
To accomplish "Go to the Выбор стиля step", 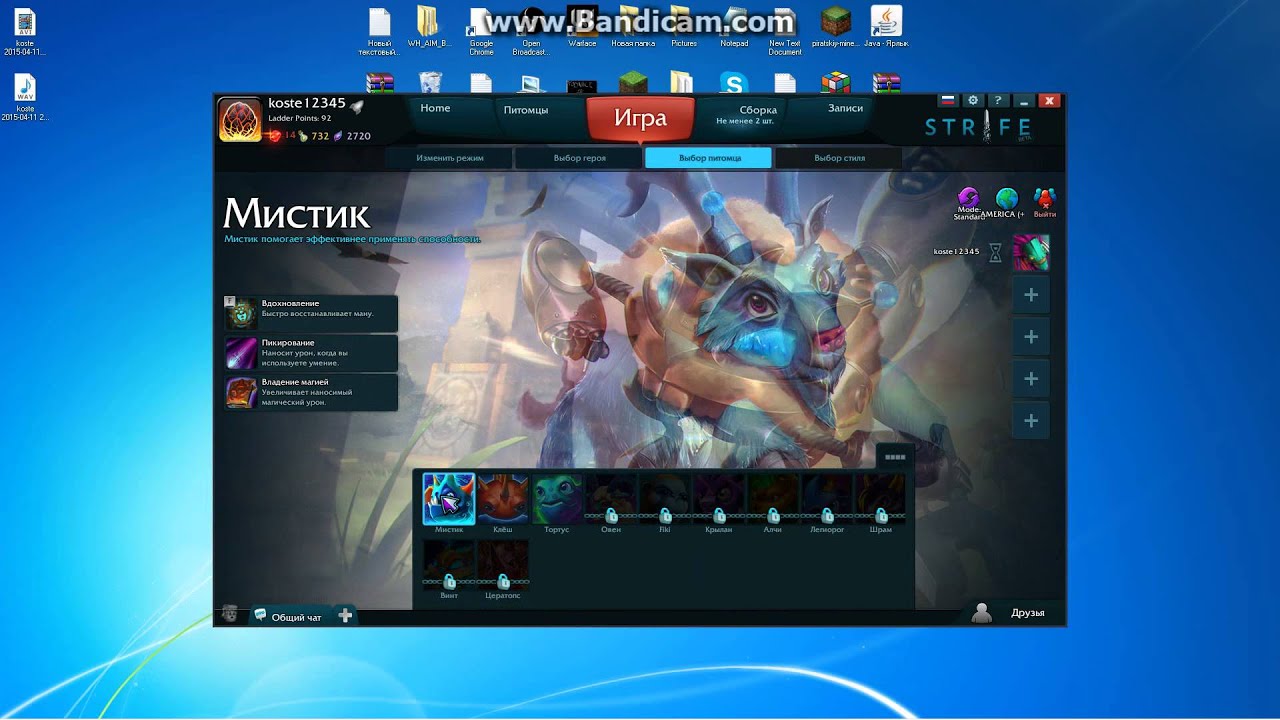I will pyautogui.click(x=839, y=158).
